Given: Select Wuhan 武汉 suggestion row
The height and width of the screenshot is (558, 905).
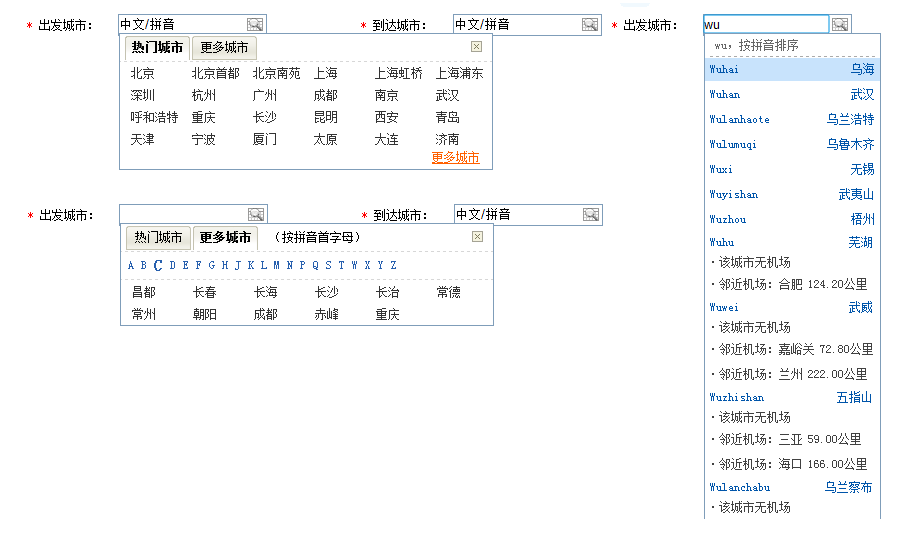Looking at the screenshot, I should (x=792, y=94).
